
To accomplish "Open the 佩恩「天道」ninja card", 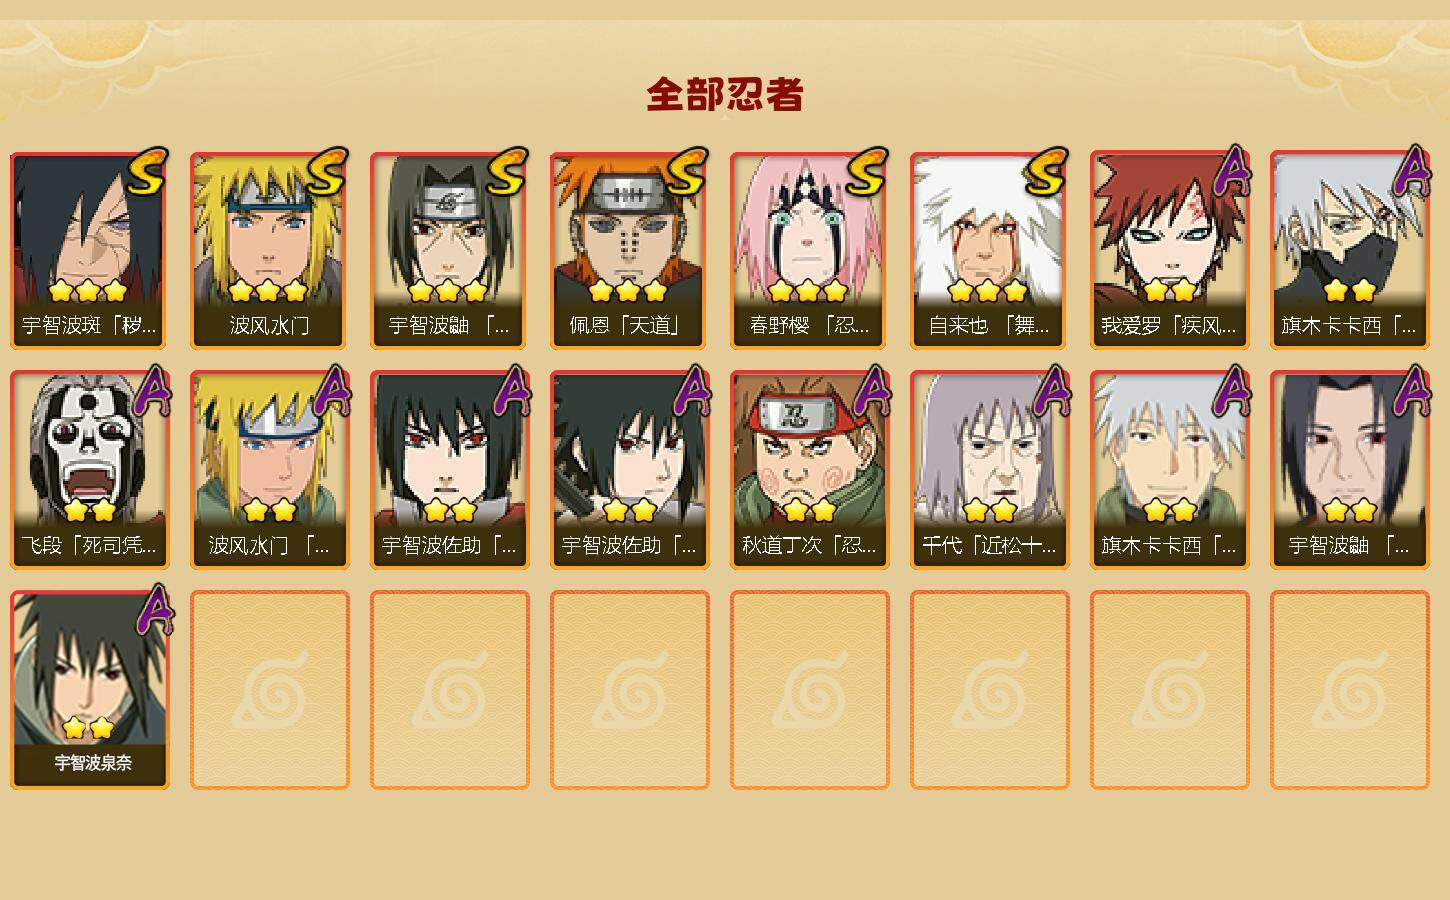I will (x=629, y=251).
